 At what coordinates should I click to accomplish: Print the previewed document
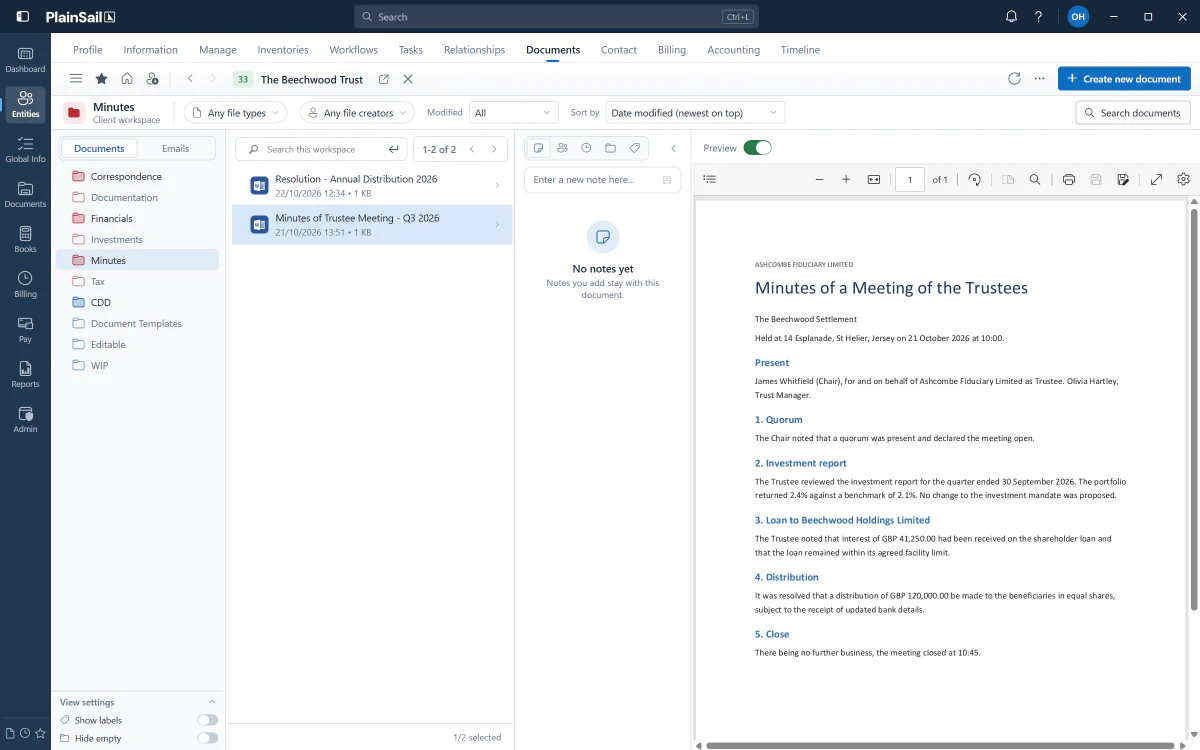coord(1069,179)
